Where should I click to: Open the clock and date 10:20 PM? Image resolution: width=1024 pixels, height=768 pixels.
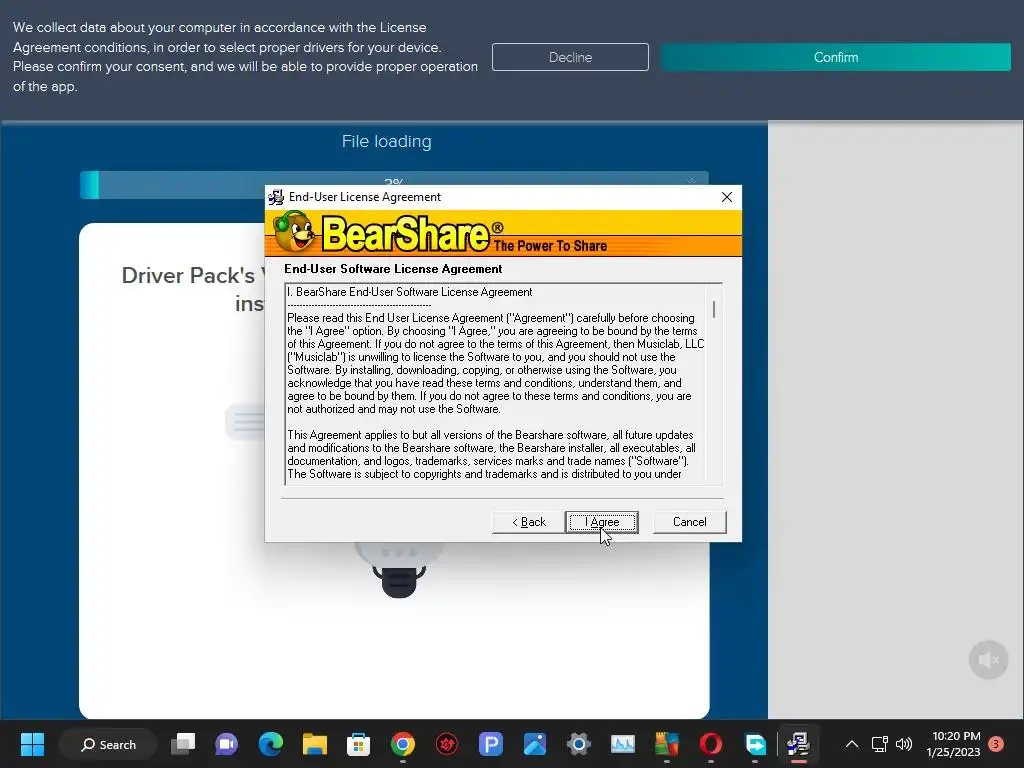pos(953,744)
